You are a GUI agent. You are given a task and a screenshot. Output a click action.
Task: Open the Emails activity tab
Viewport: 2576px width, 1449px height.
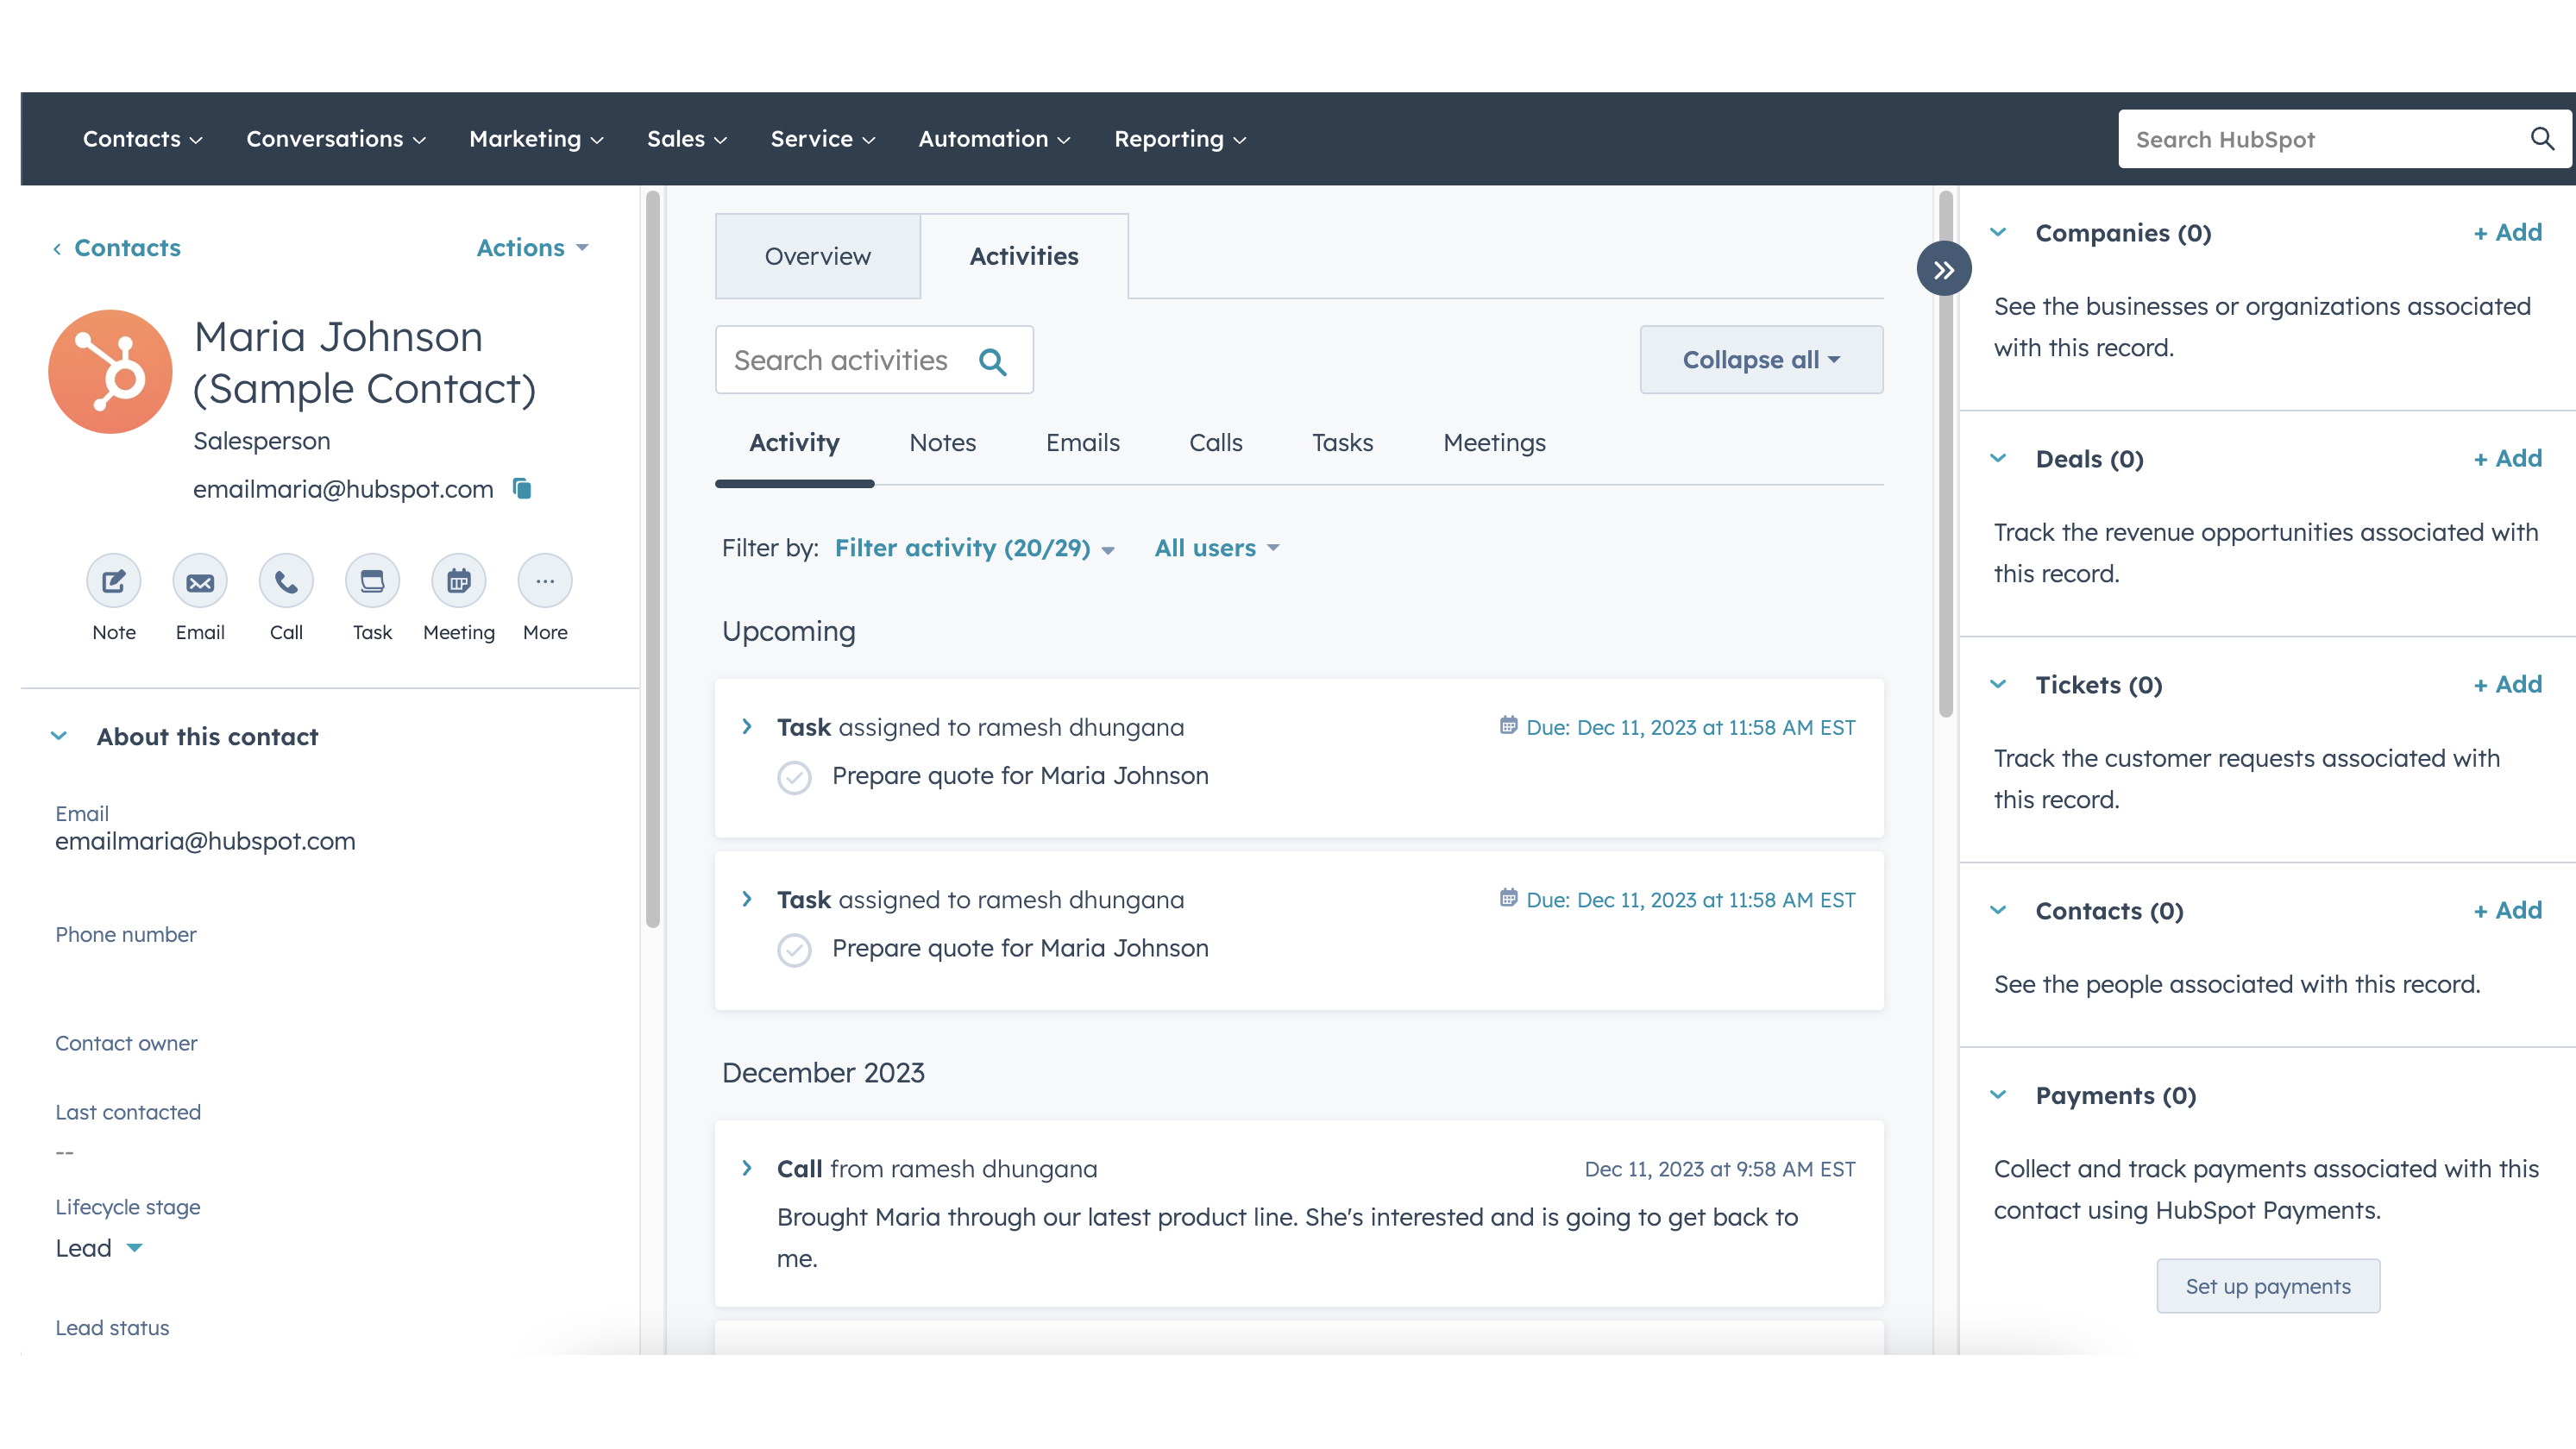coord(1082,442)
